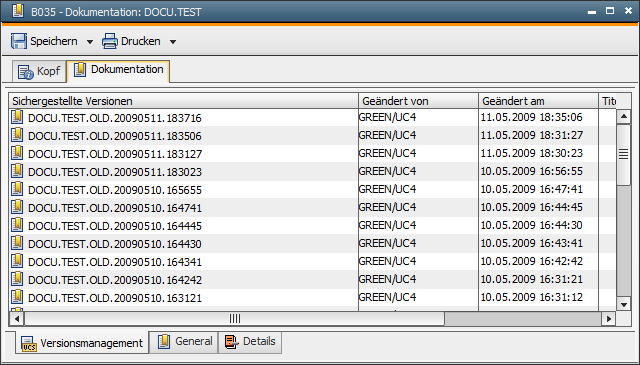The height and width of the screenshot is (365, 640).
Task: Open the Speichern dropdown arrow
Action: pos(90,42)
